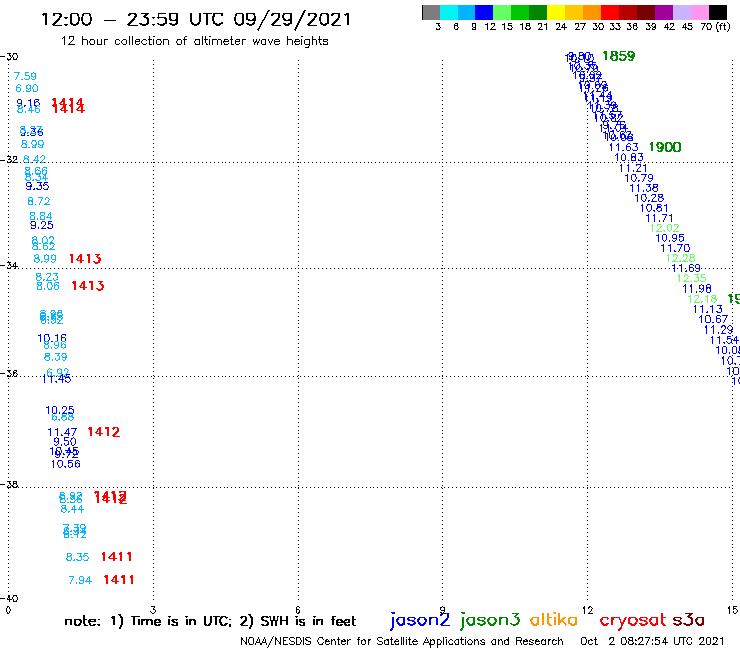Viewport: 740px width, 650px height.
Task: Click the wave height value '11.47'
Action: click(62, 432)
